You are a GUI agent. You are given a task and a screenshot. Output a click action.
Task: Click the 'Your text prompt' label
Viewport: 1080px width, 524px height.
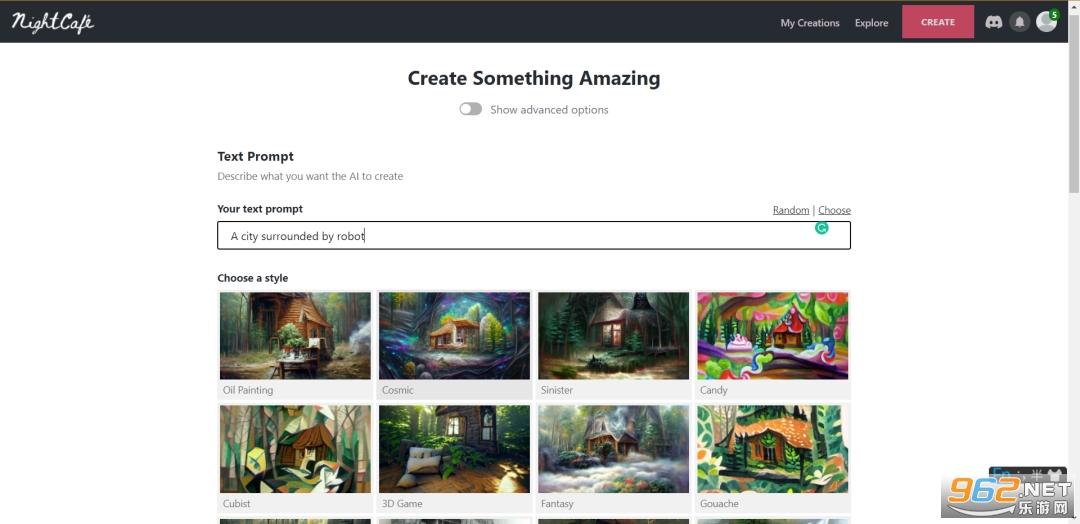tap(260, 209)
